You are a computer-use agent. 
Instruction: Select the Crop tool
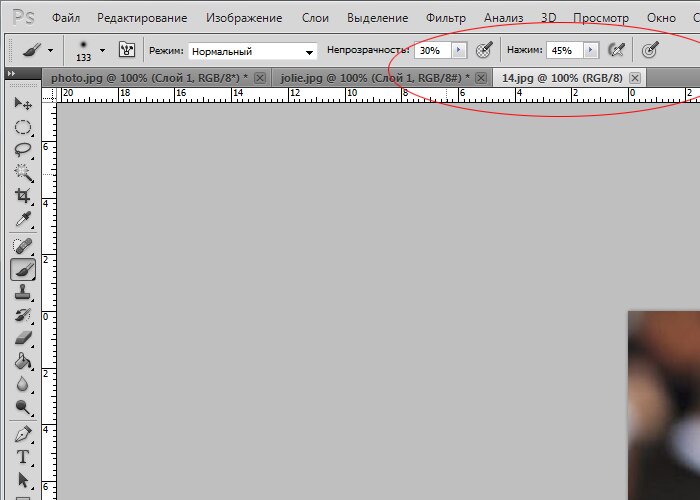[23, 196]
